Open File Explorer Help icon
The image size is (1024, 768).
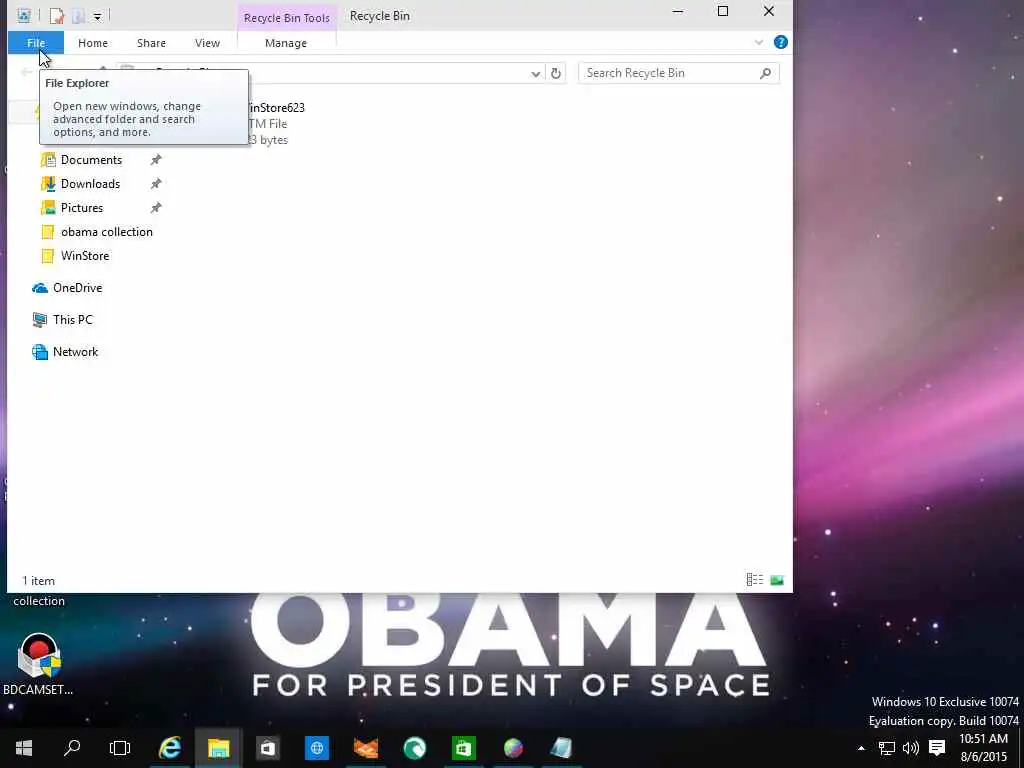click(780, 42)
